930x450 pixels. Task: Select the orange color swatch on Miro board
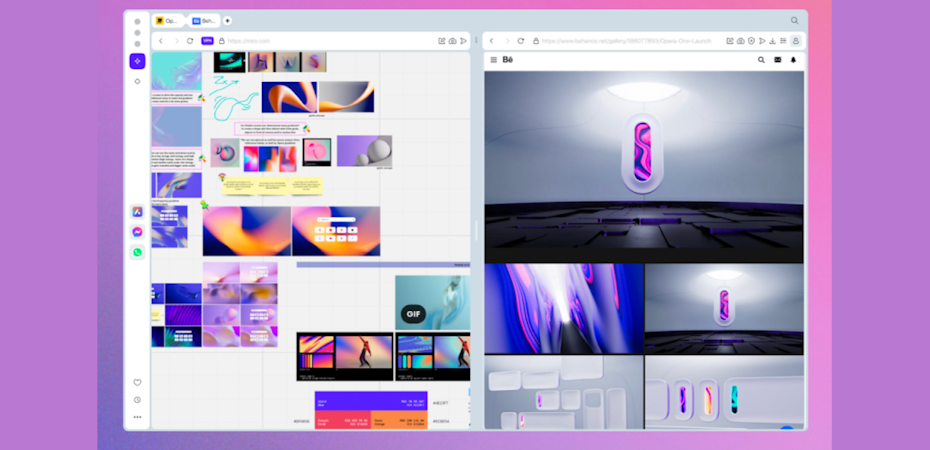tap(399, 420)
